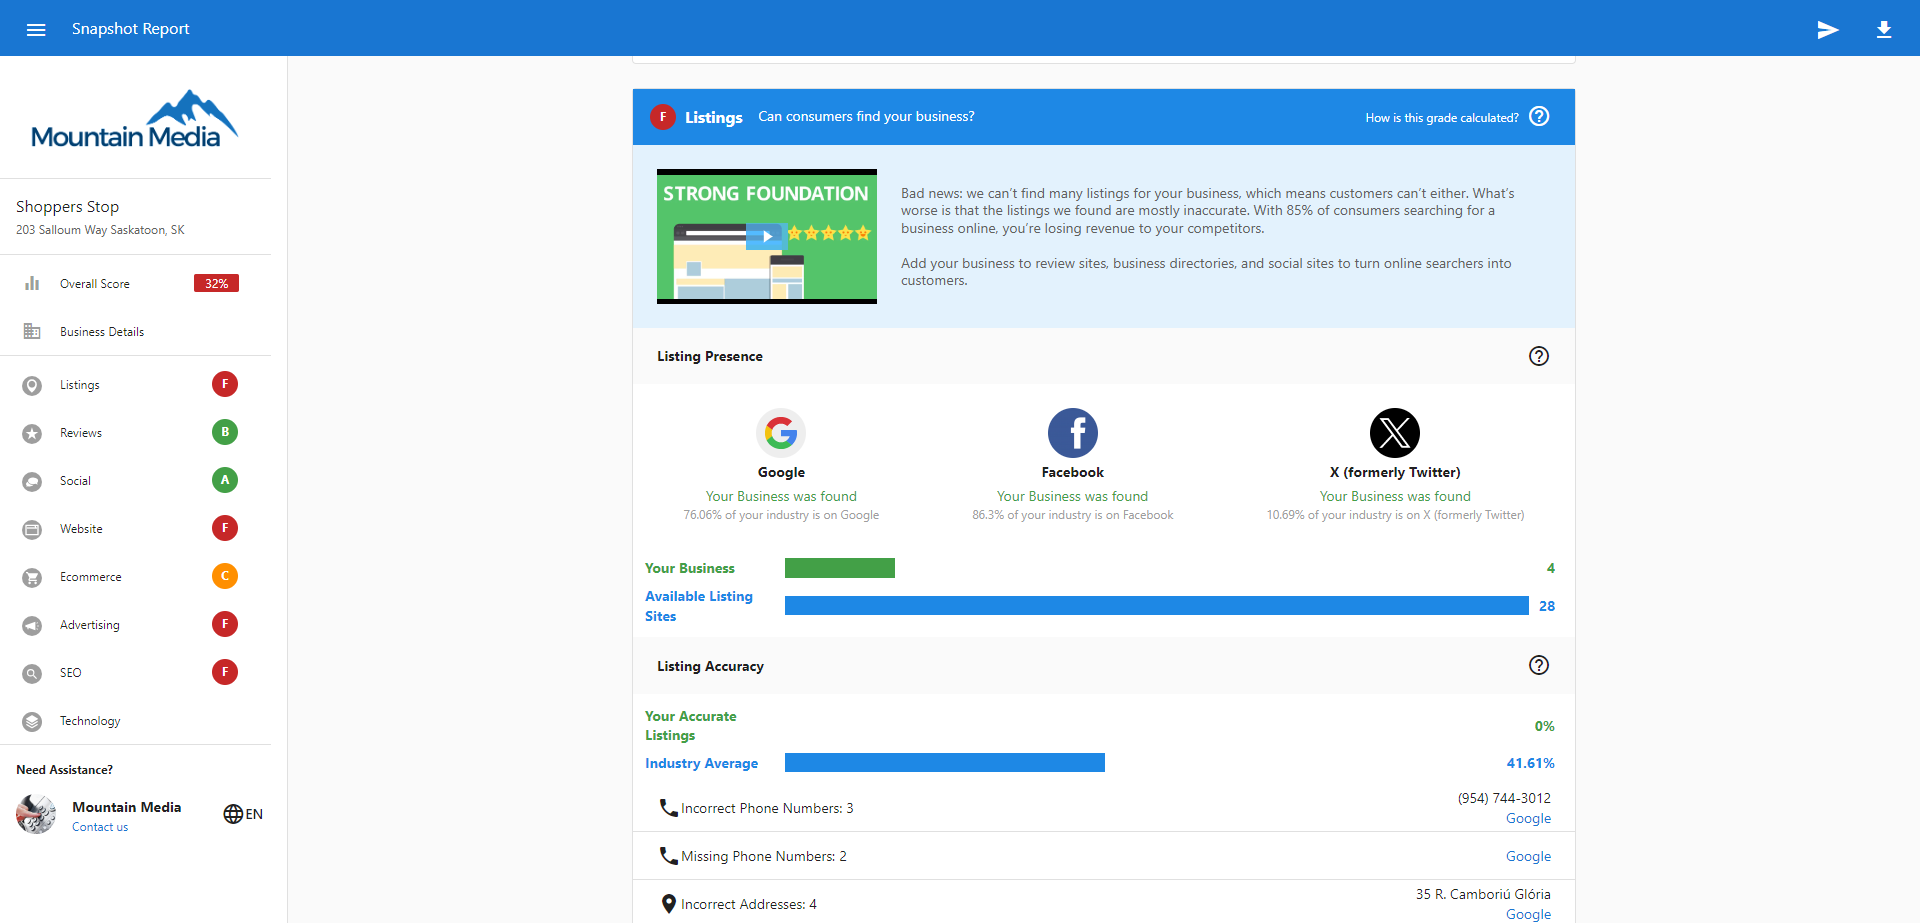Click the Social chat bubble icon
Image resolution: width=1920 pixels, height=923 pixels.
(32, 481)
